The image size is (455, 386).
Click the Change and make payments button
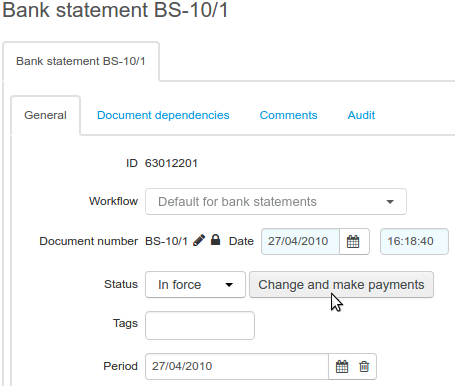[x=341, y=285]
